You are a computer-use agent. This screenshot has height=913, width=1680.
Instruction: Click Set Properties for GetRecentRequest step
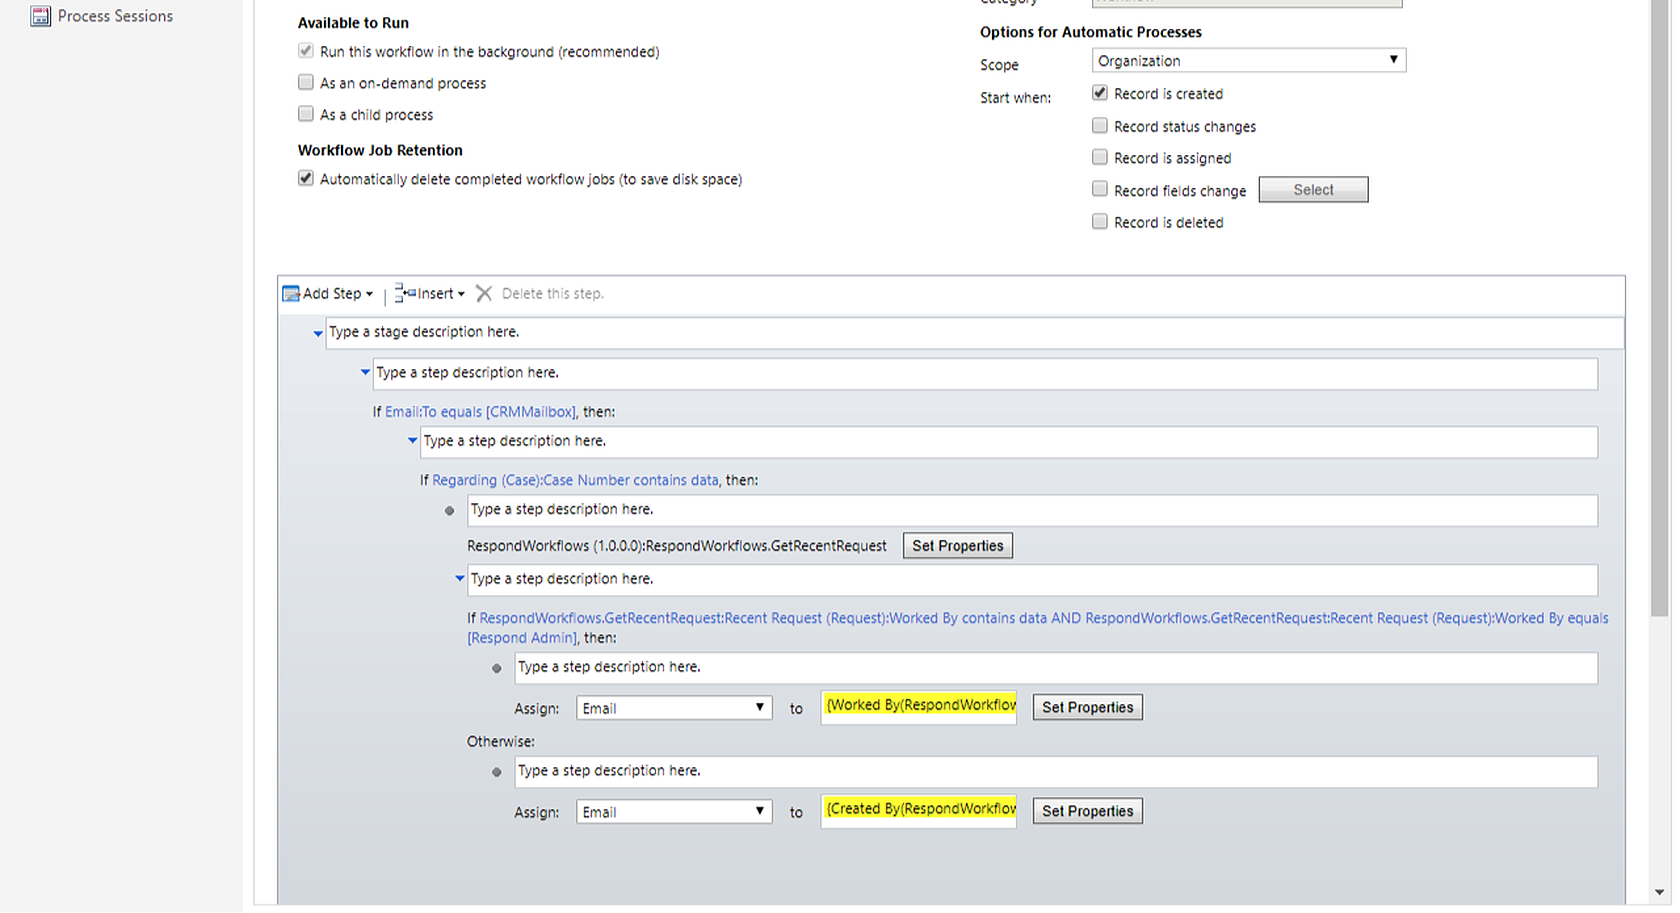click(957, 546)
